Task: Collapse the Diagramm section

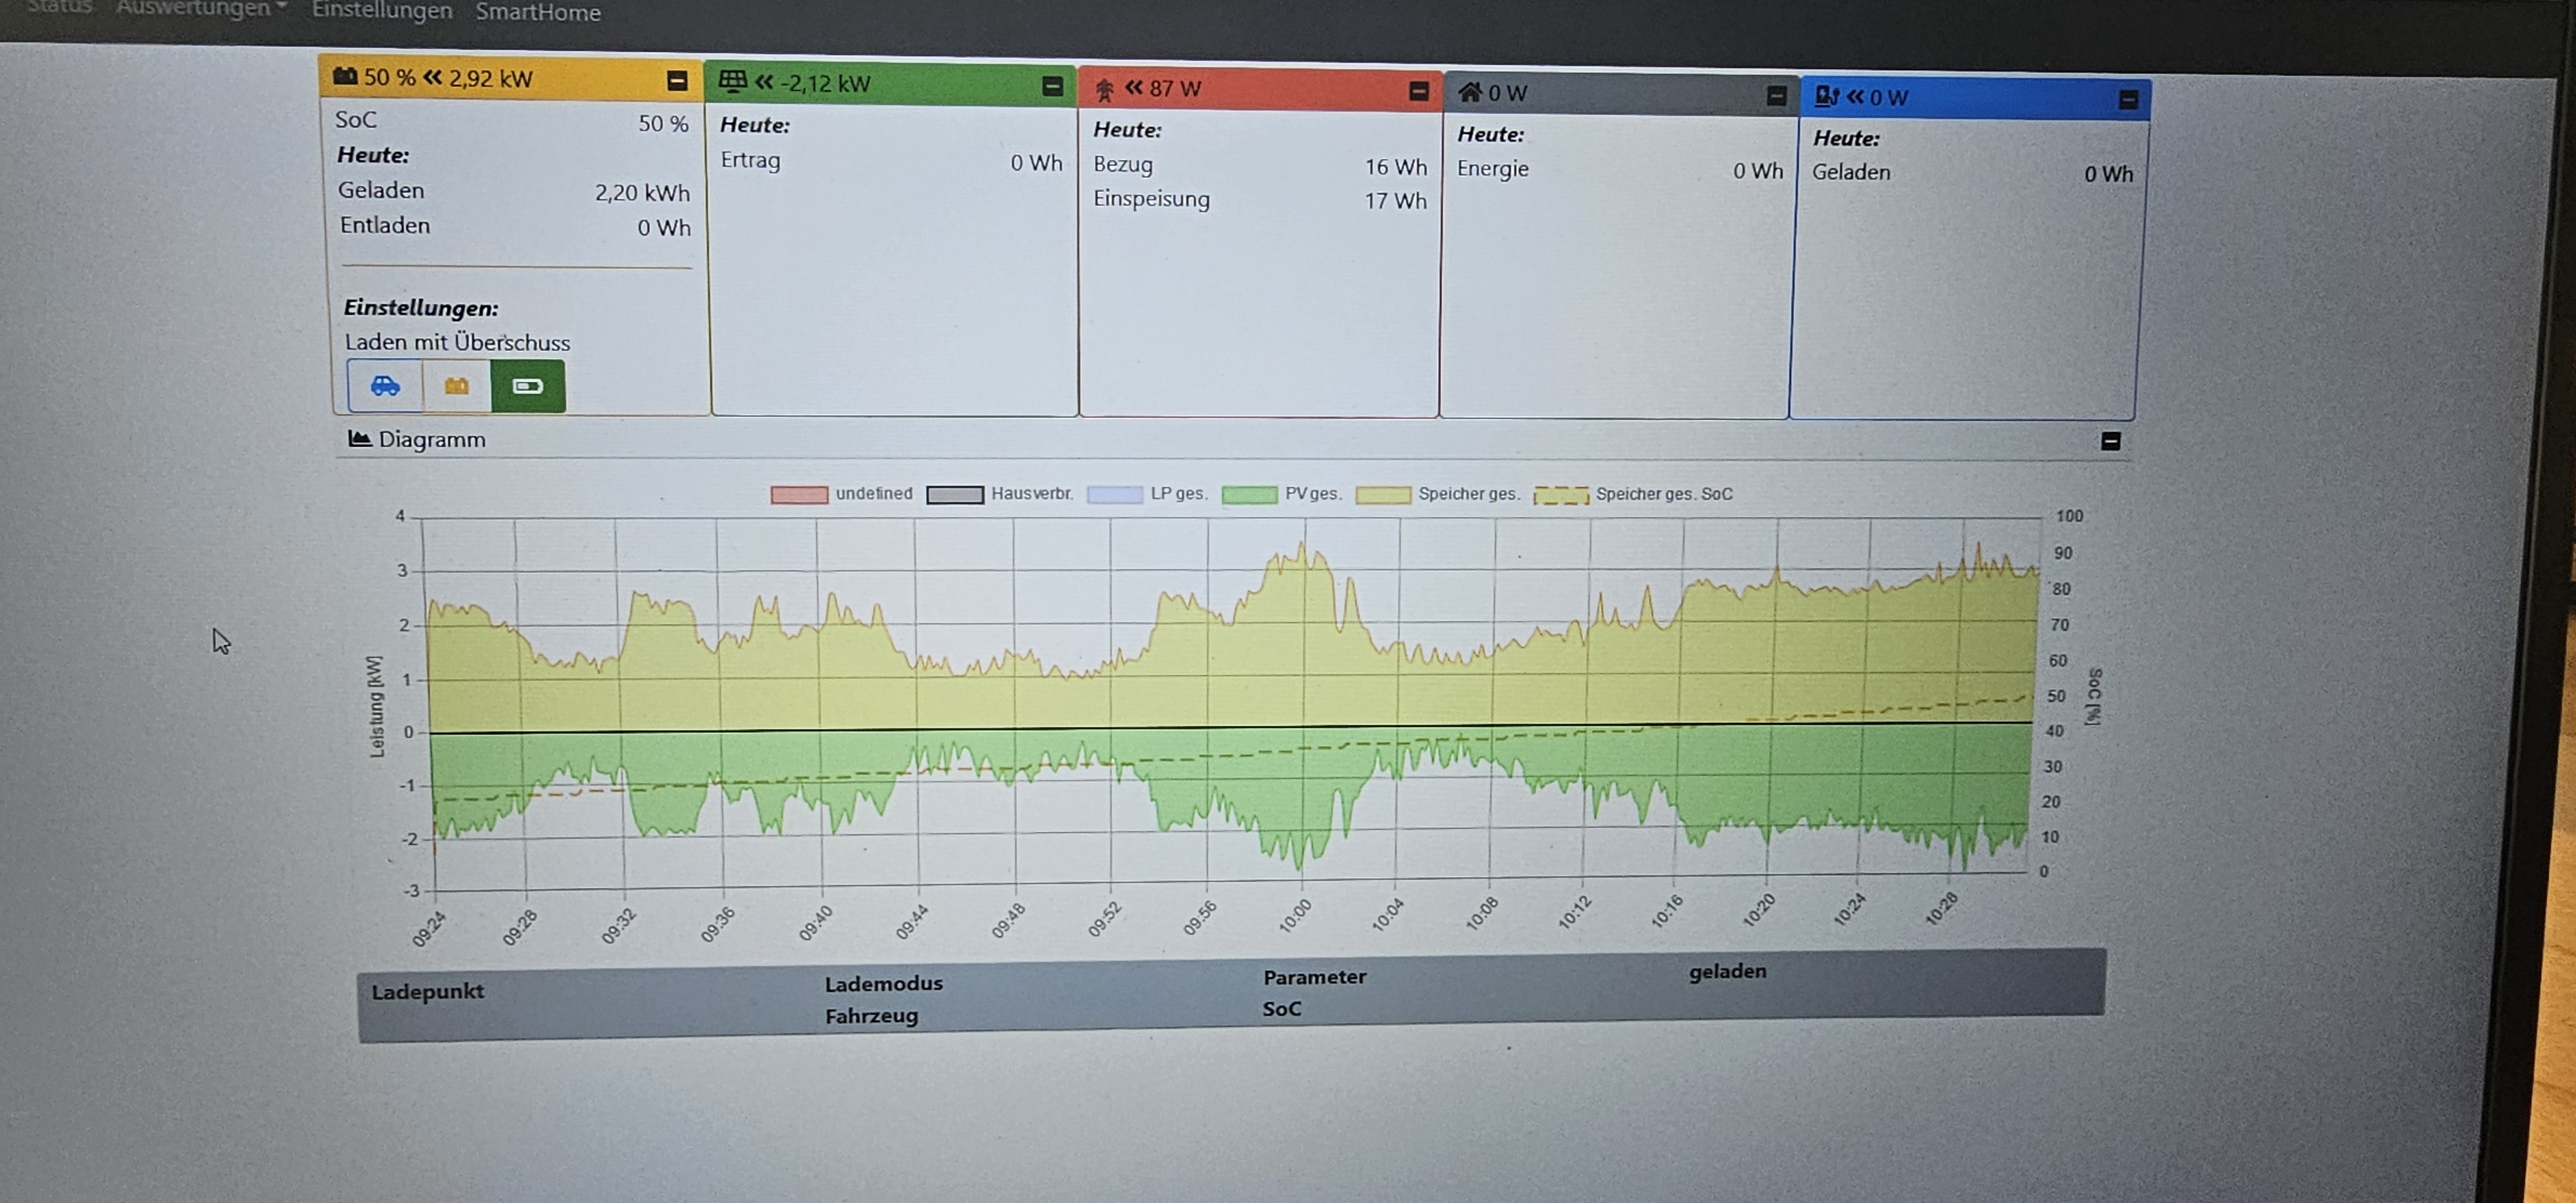Action: pos(2110,441)
